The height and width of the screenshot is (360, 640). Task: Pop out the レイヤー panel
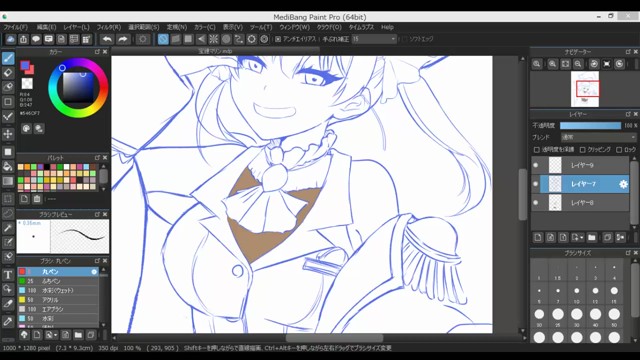tap(628, 114)
